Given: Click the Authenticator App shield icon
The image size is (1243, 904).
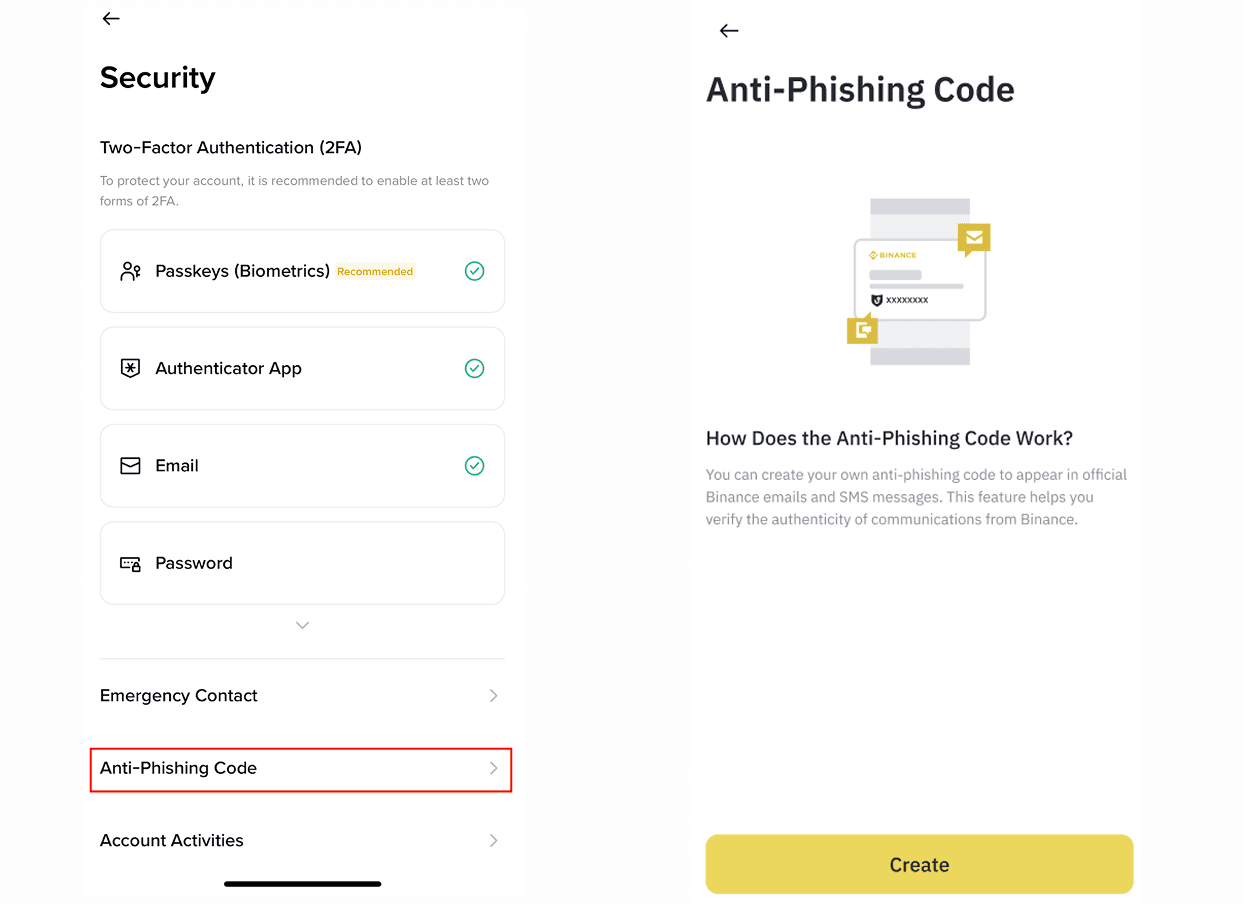Looking at the screenshot, I should click(x=130, y=368).
